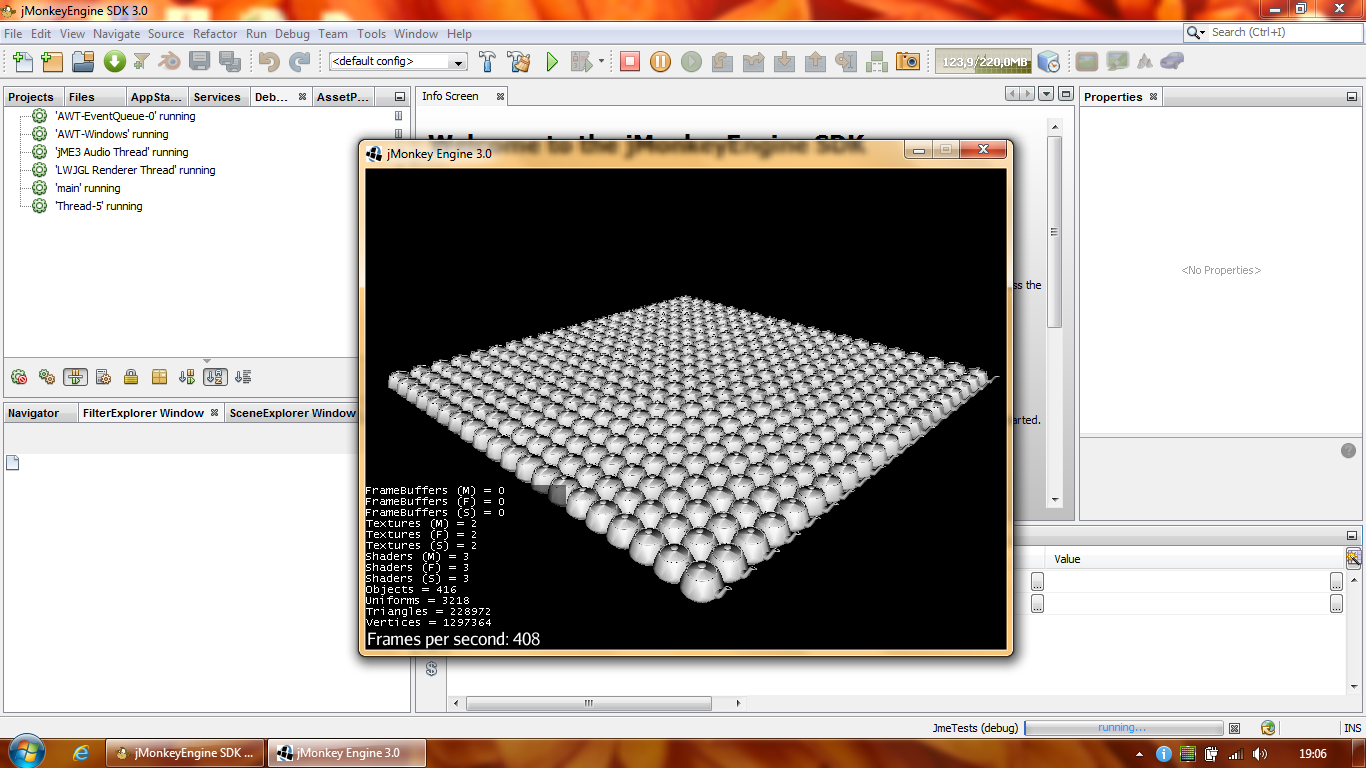Open the File menu
The image size is (1366, 768).
[13, 33]
